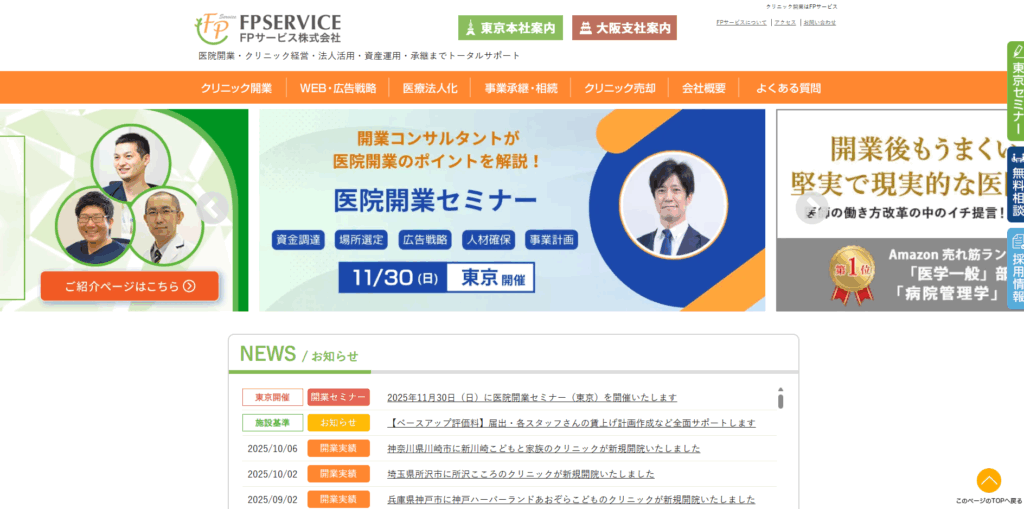The image size is (1024, 509).
Task: Open the 採用情報 side tab
Action: click(x=1016, y=269)
